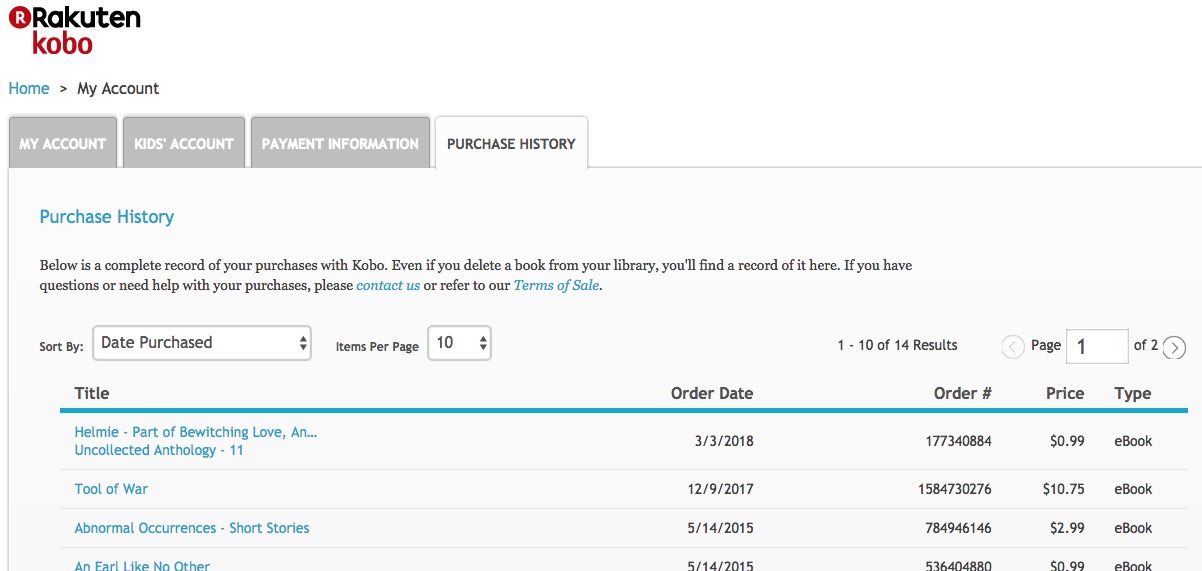1202x571 pixels.
Task: Switch to the My Account tab
Action: [x=63, y=143]
